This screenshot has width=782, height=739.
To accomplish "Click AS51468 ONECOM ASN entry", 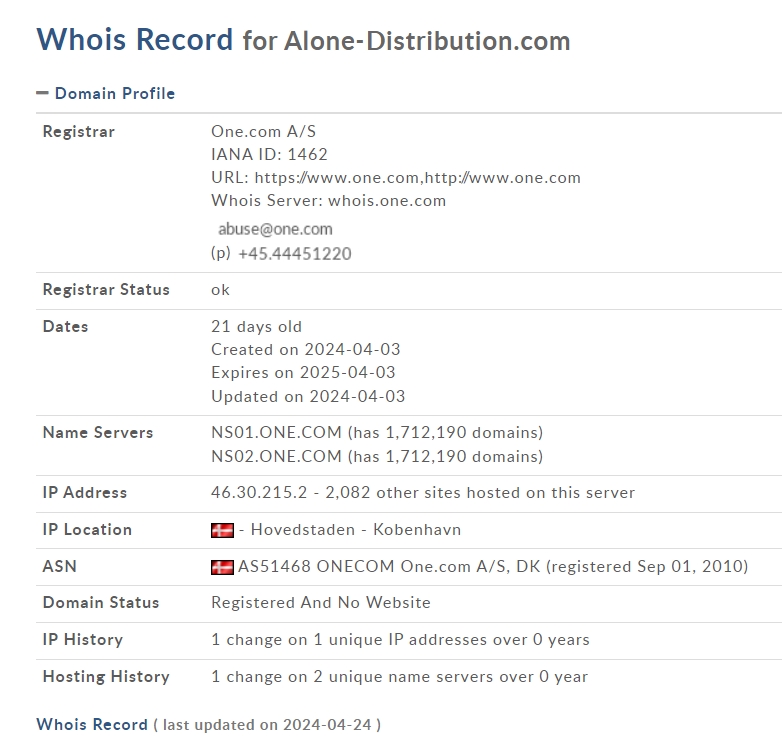I will (493, 566).
